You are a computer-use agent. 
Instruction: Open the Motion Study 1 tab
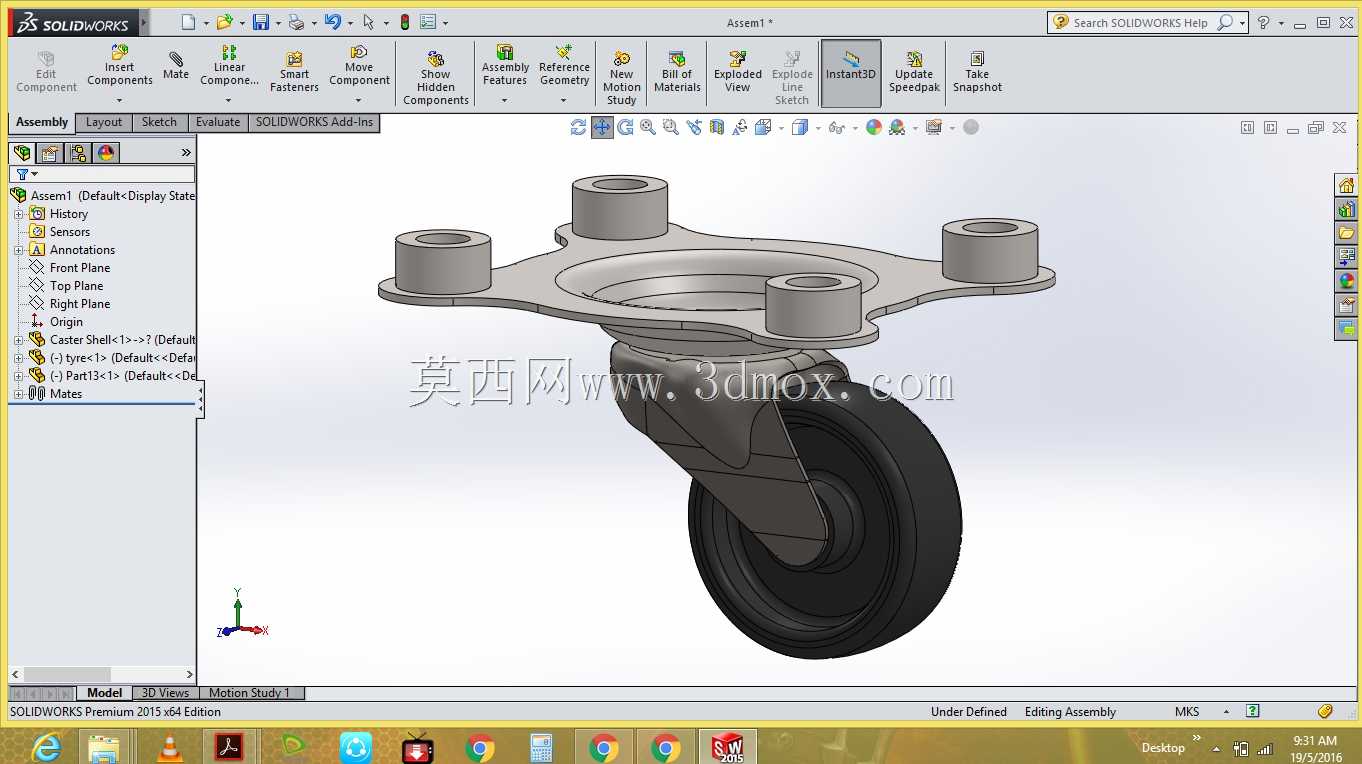click(250, 693)
